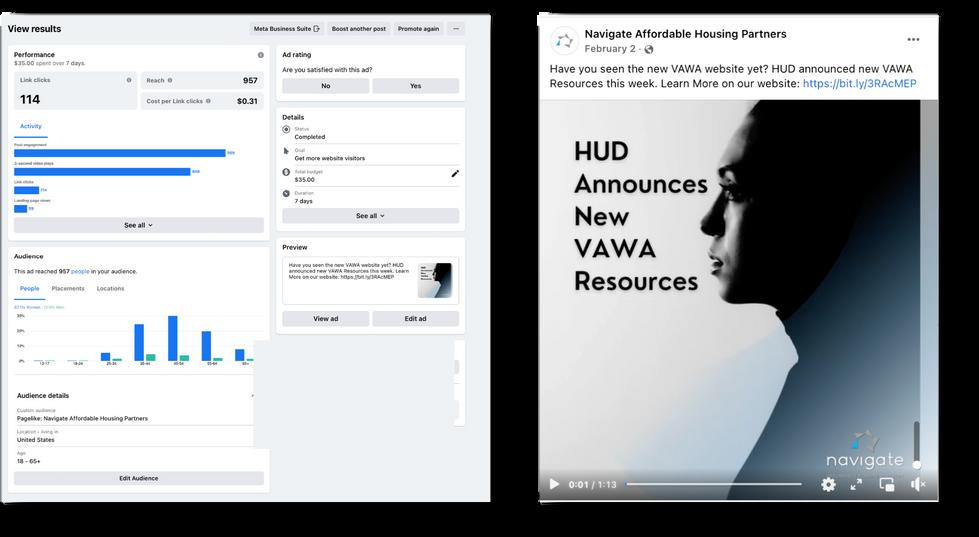This screenshot has height=537, width=979.
Task: Expand Performance See all
Action: [139, 225]
